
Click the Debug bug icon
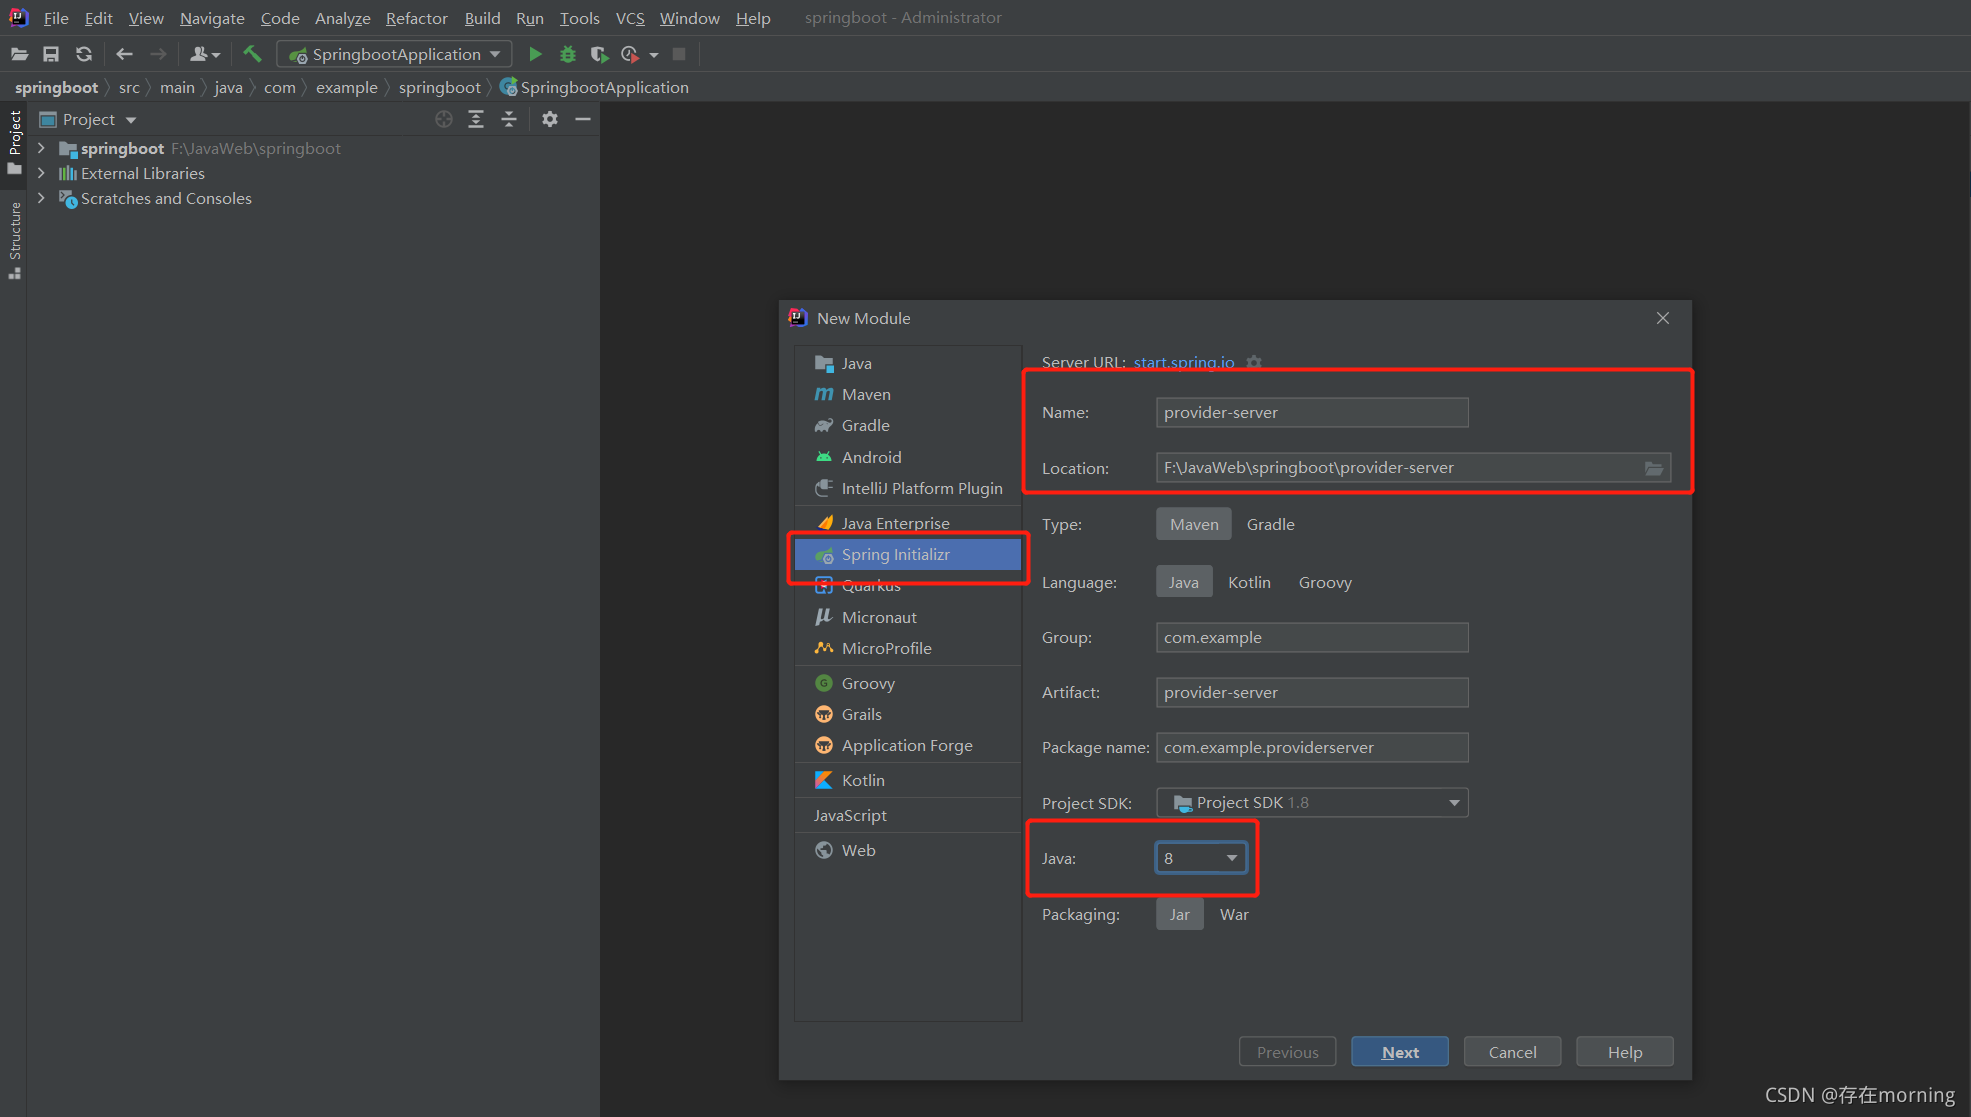coord(568,54)
